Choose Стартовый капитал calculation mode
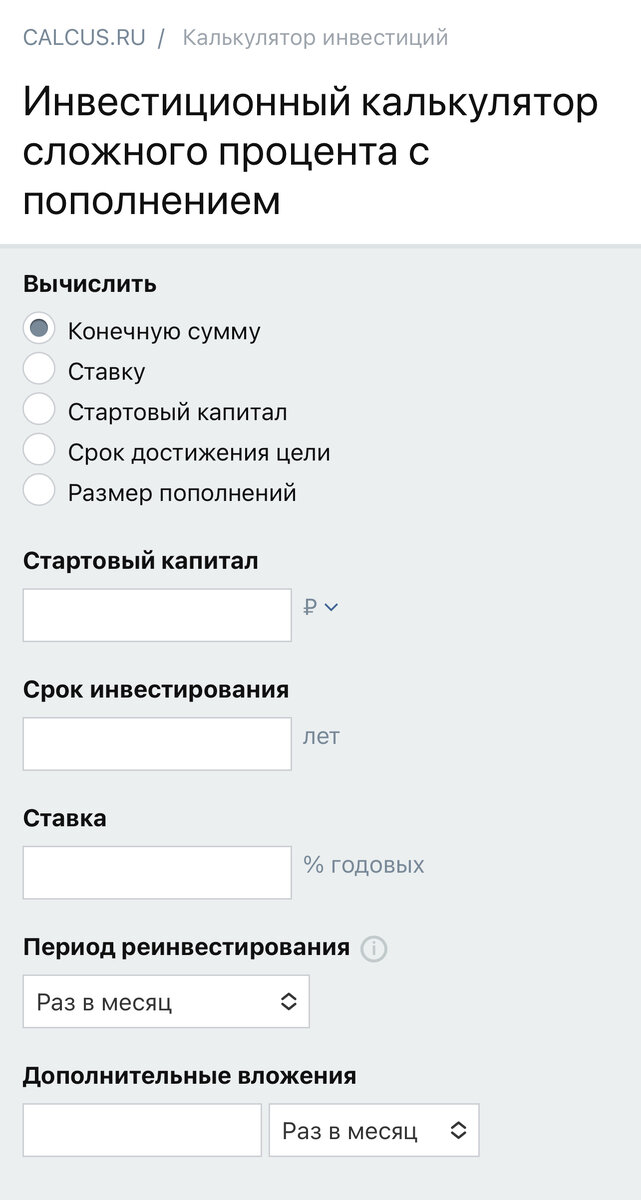The height and width of the screenshot is (1200, 641). (38, 409)
